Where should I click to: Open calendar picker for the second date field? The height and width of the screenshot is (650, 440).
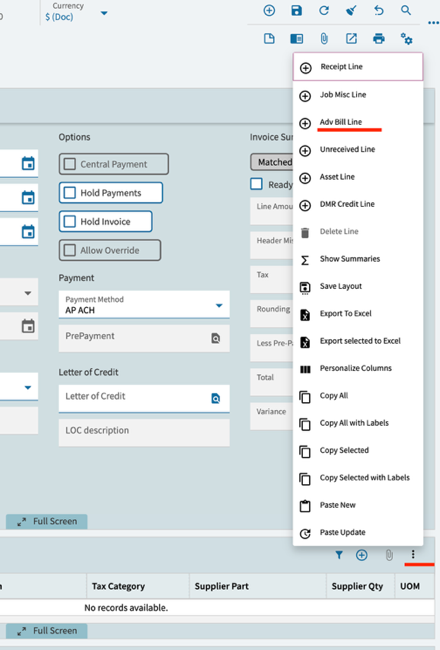click(x=28, y=197)
